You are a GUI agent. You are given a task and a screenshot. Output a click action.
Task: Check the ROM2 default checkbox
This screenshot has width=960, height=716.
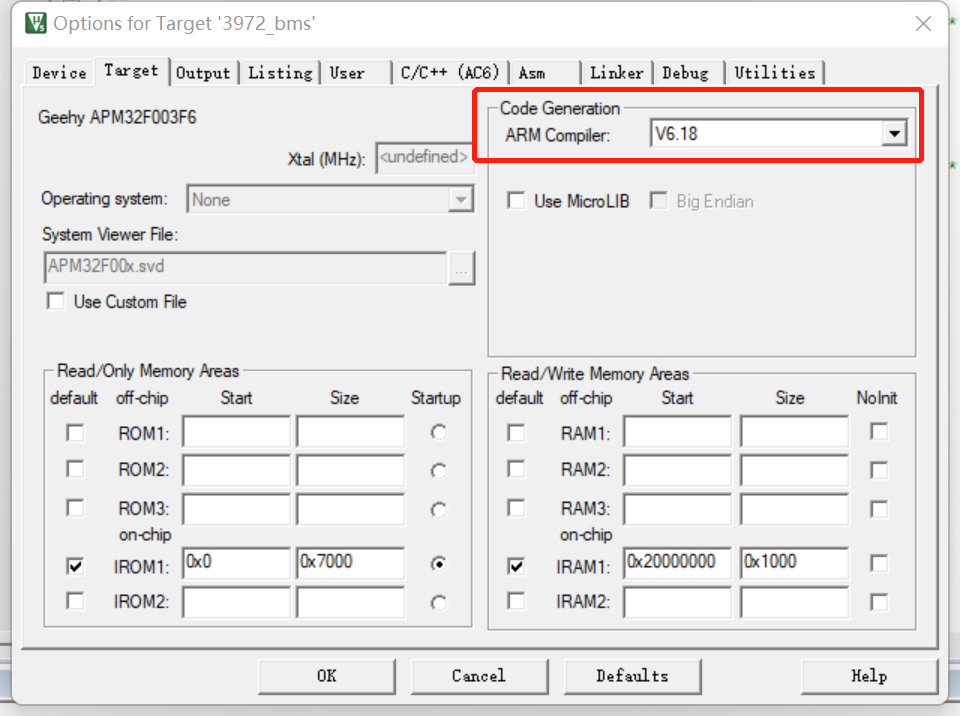pyautogui.click(x=75, y=469)
